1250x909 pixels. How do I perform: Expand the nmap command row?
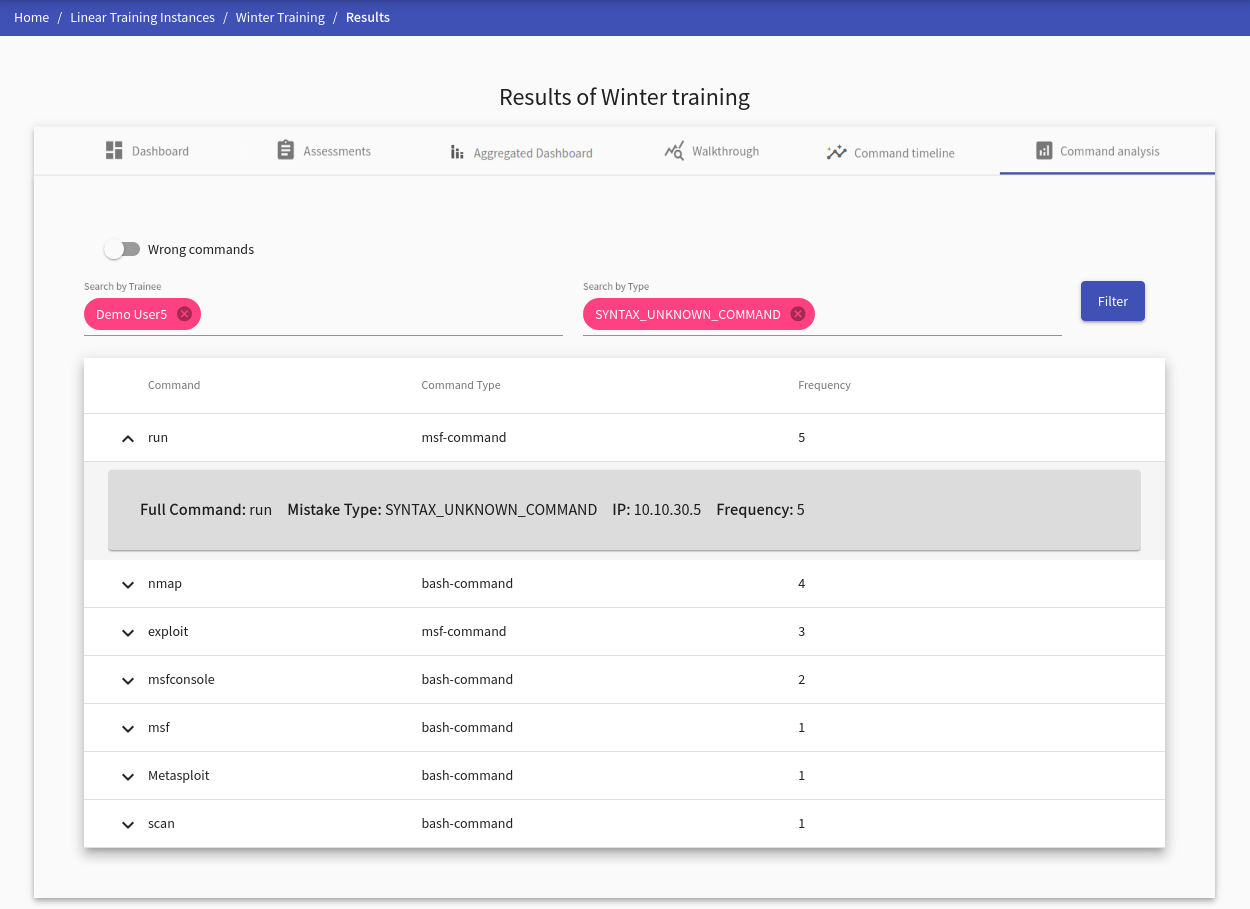(x=127, y=584)
